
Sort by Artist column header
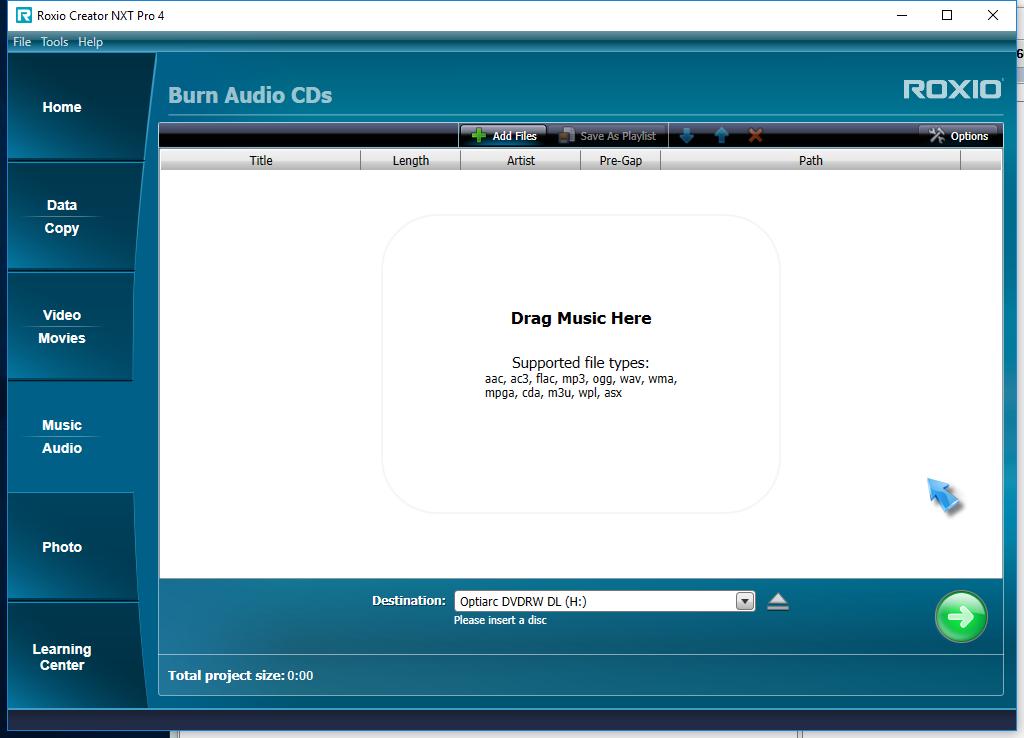(x=520, y=160)
